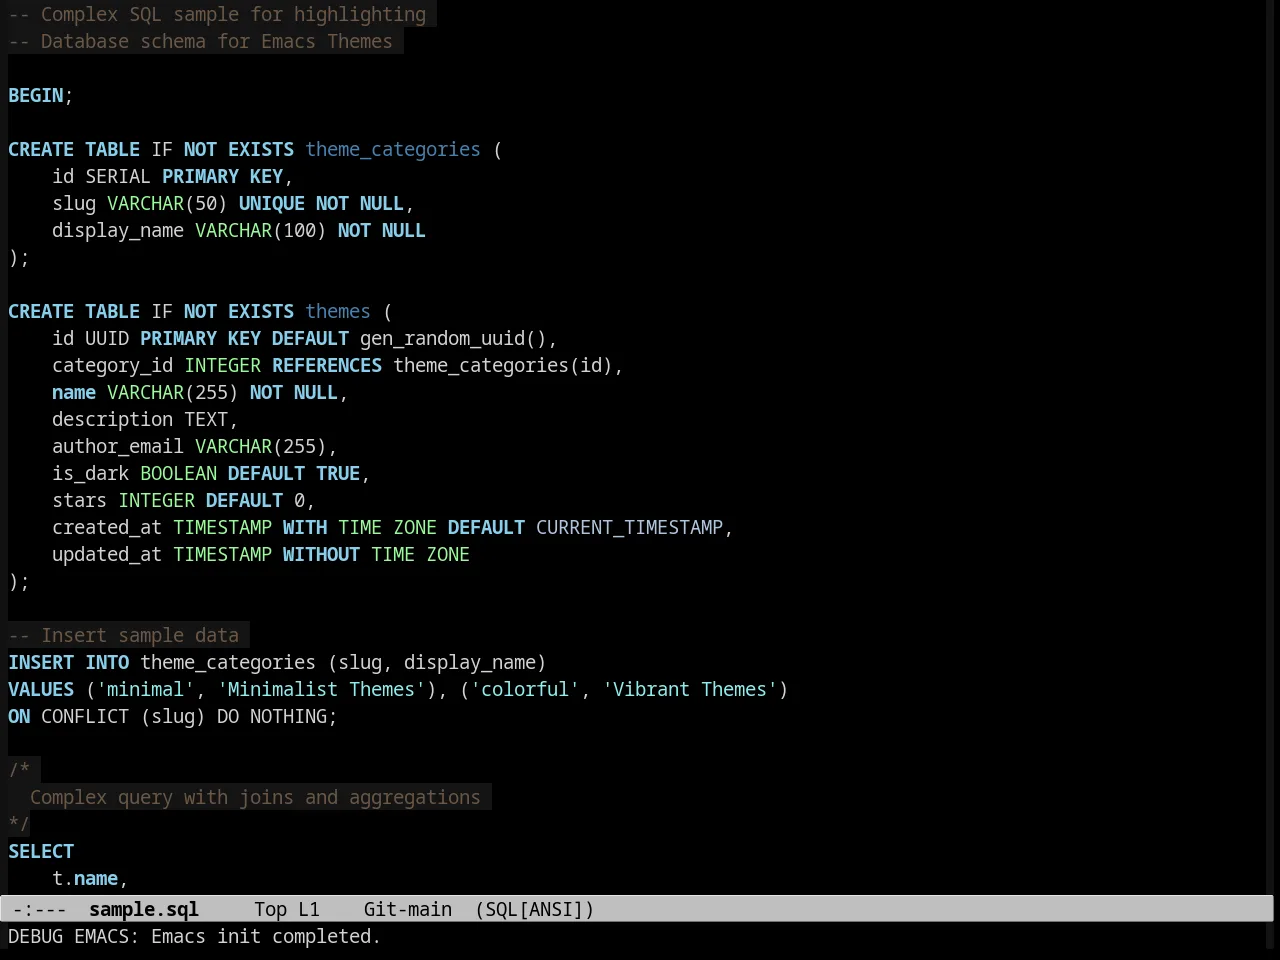Click the 'colorful' string literal
Screen dimensions: 1280x960
click(x=525, y=690)
